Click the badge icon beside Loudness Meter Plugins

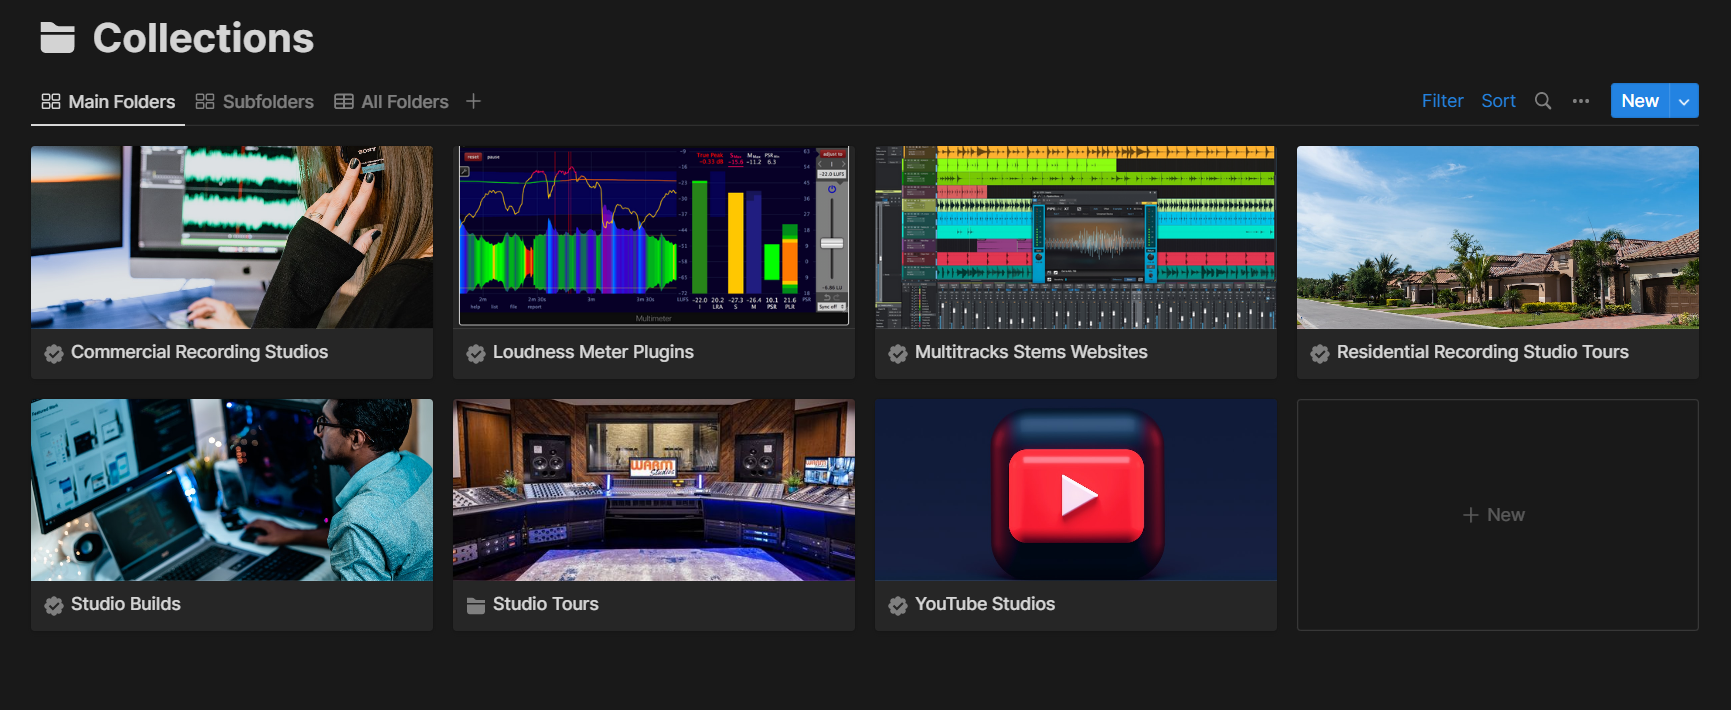476,353
